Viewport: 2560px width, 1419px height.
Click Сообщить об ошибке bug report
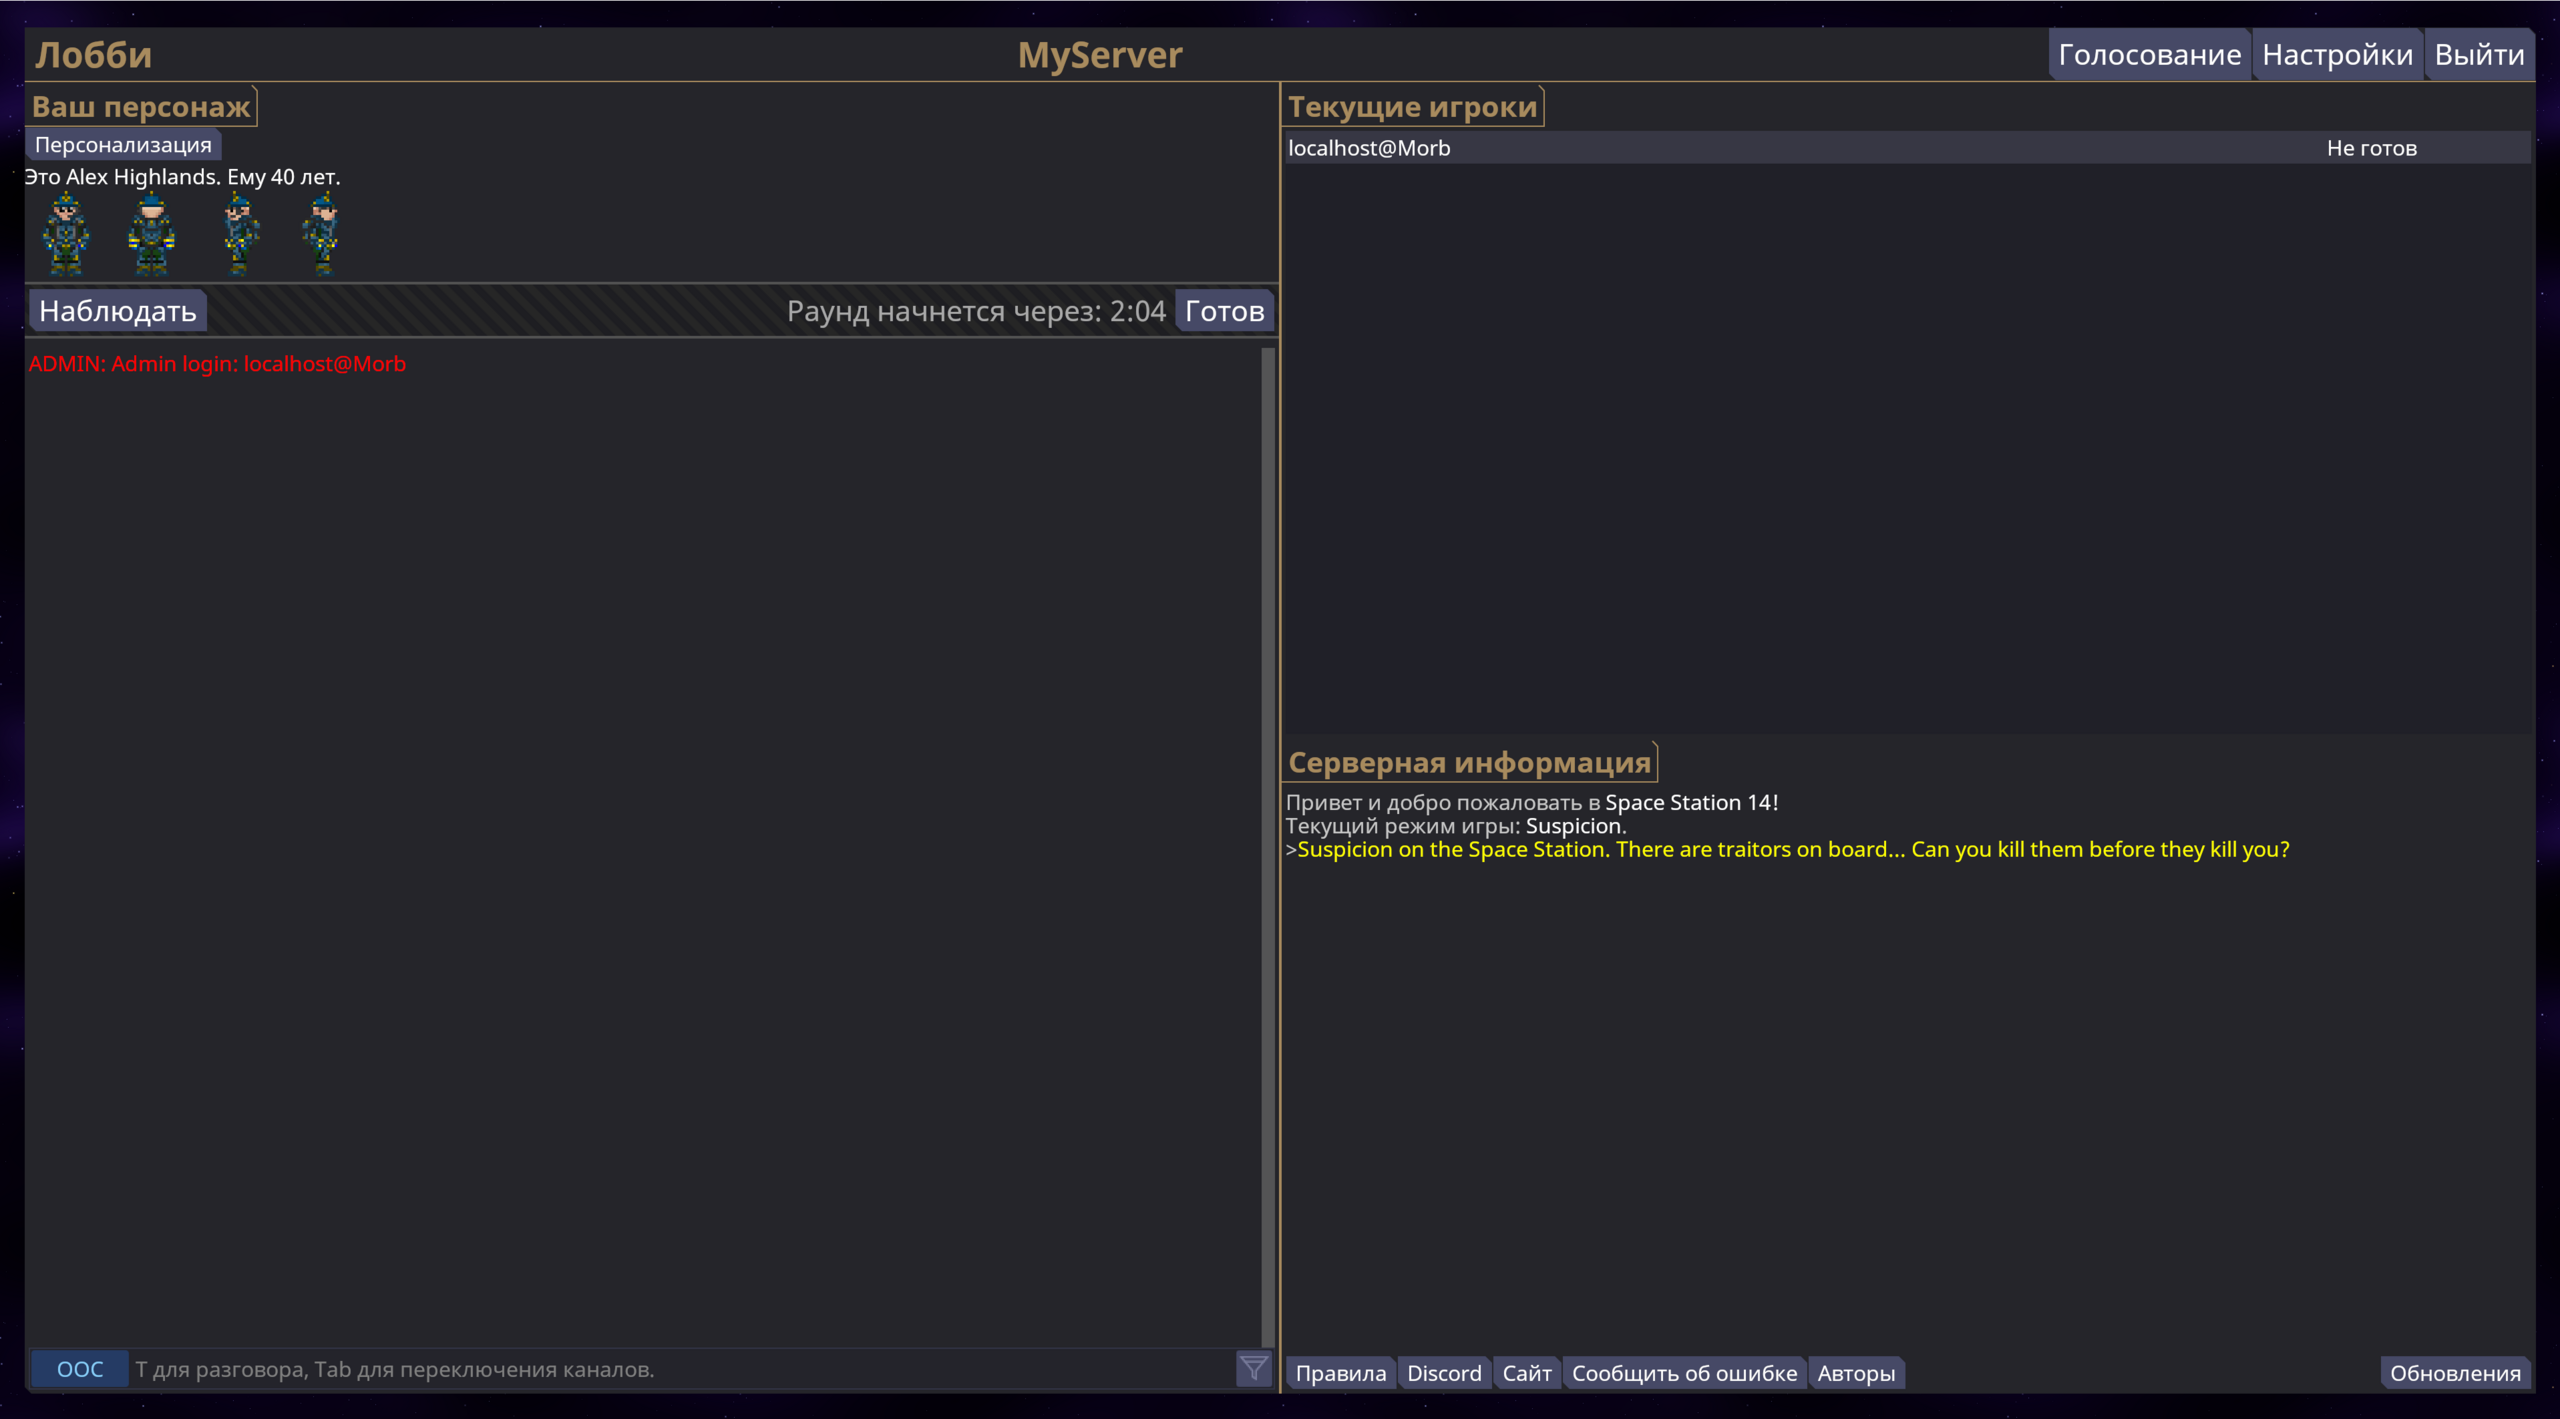click(1683, 1373)
